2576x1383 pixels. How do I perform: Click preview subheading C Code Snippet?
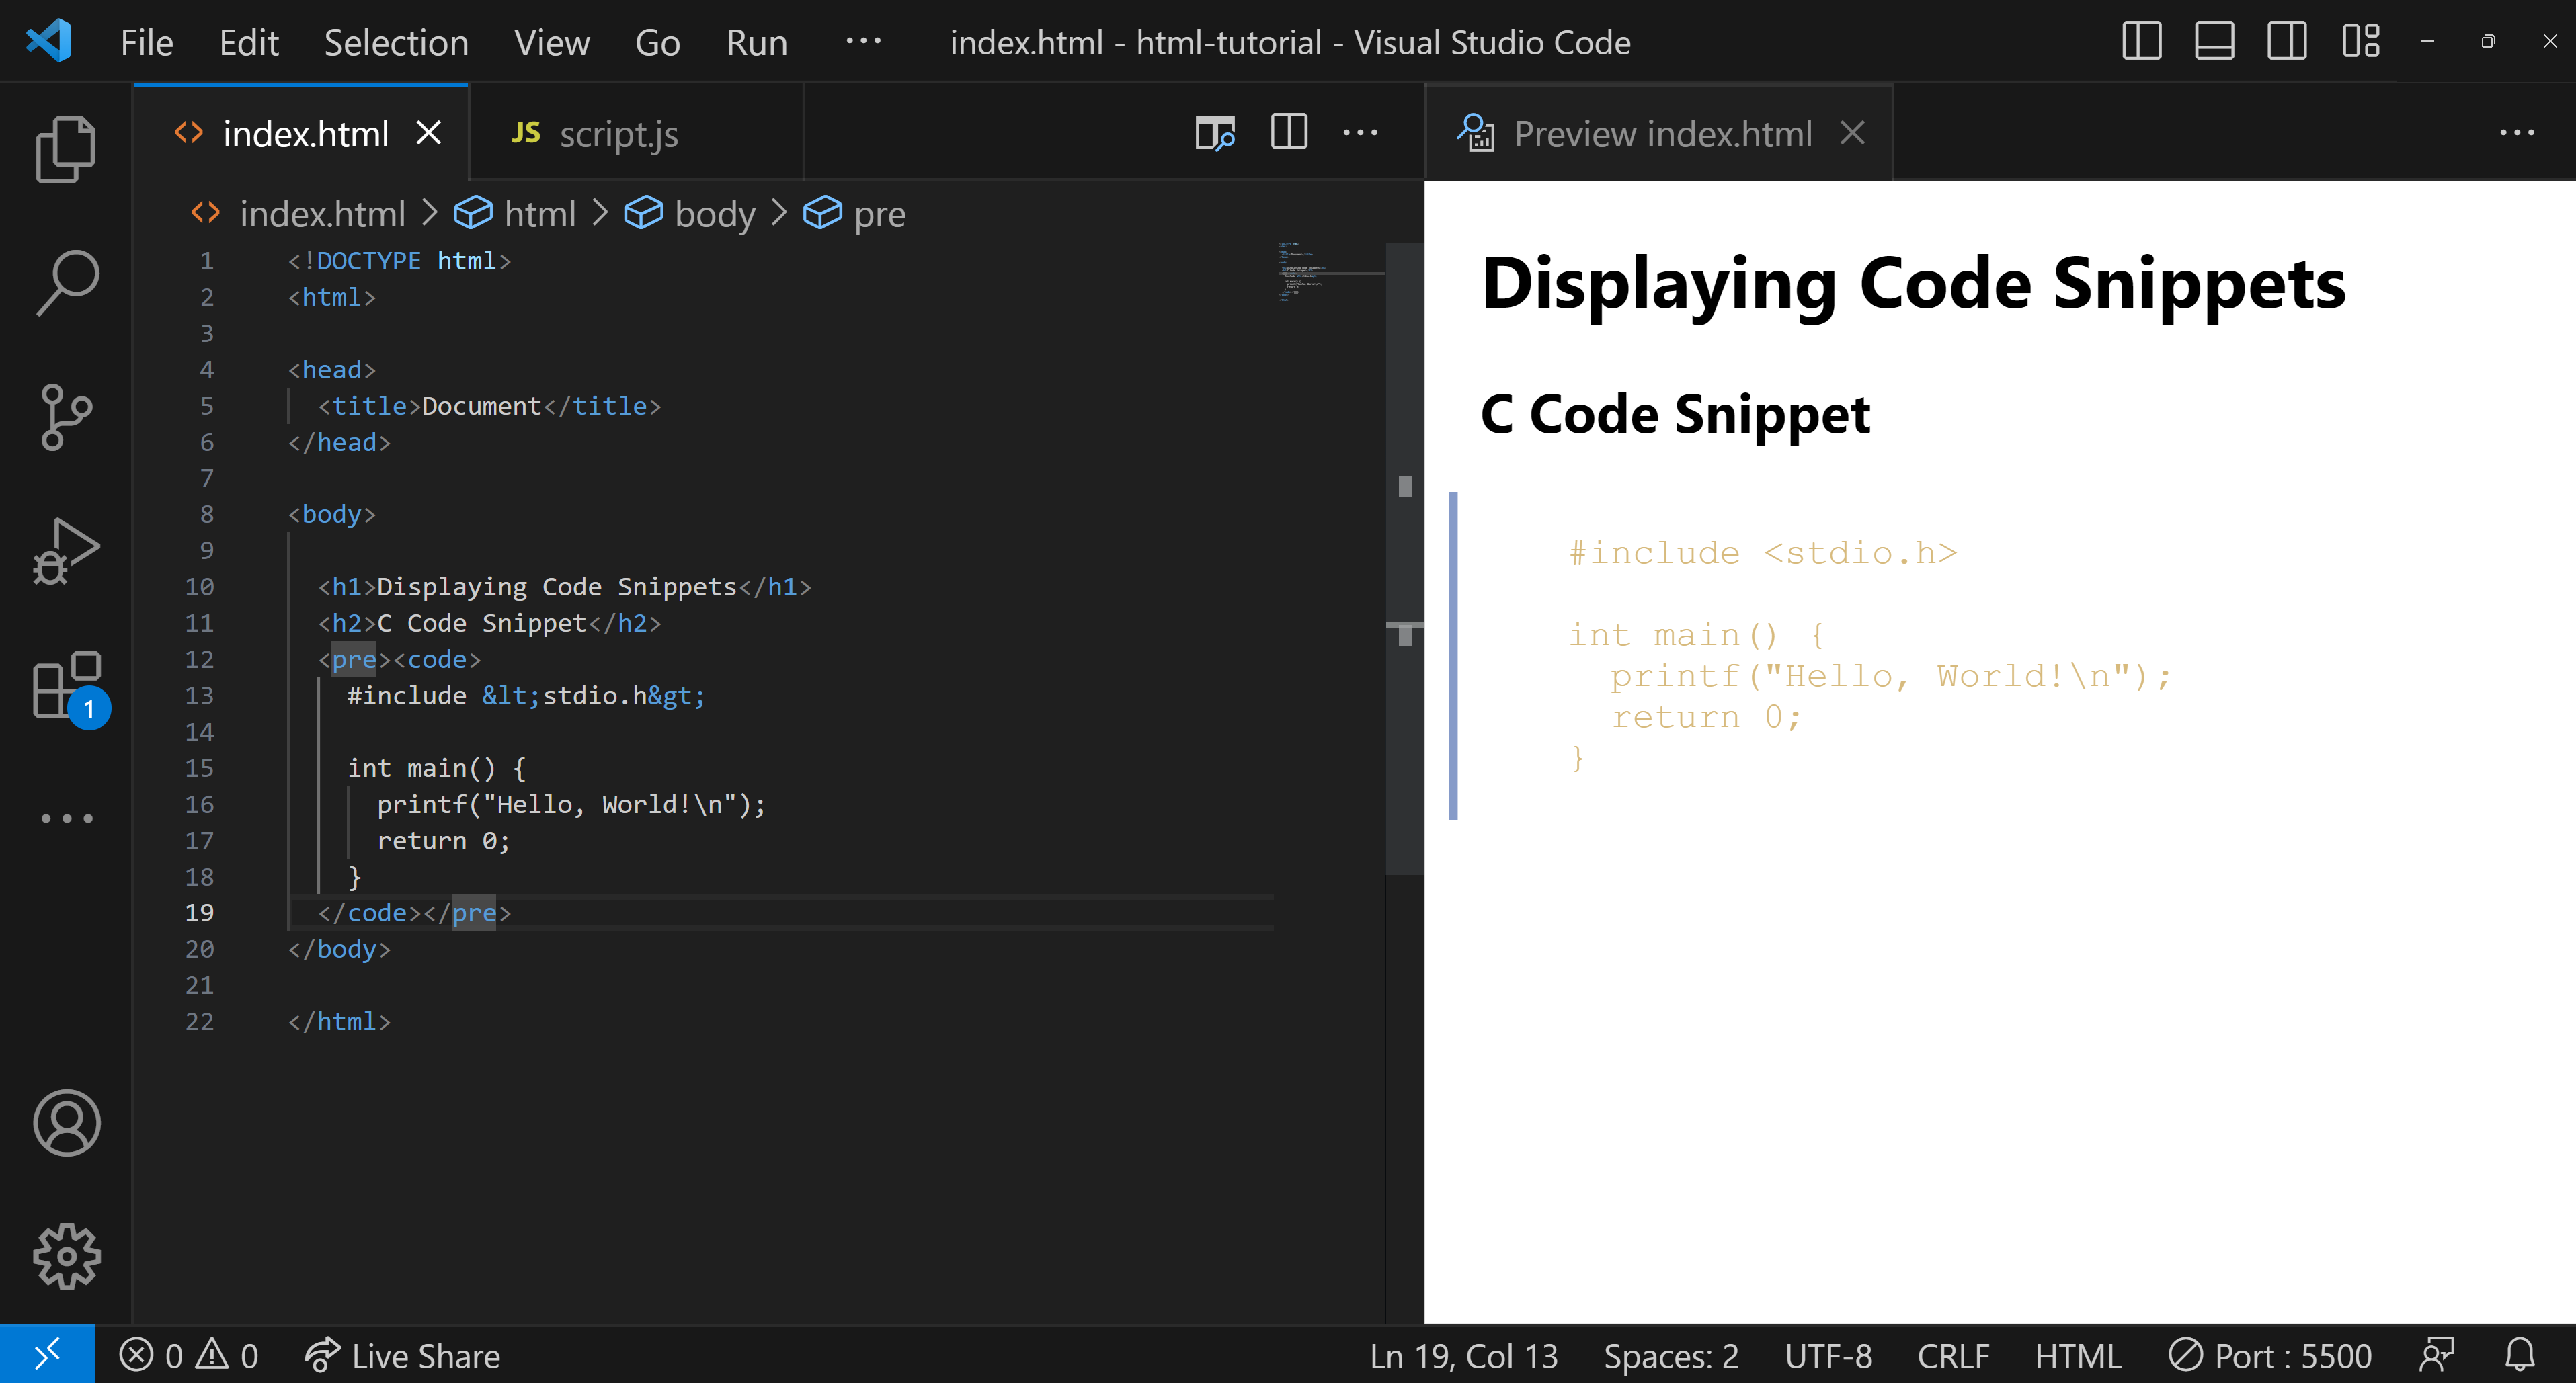pyautogui.click(x=1675, y=414)
